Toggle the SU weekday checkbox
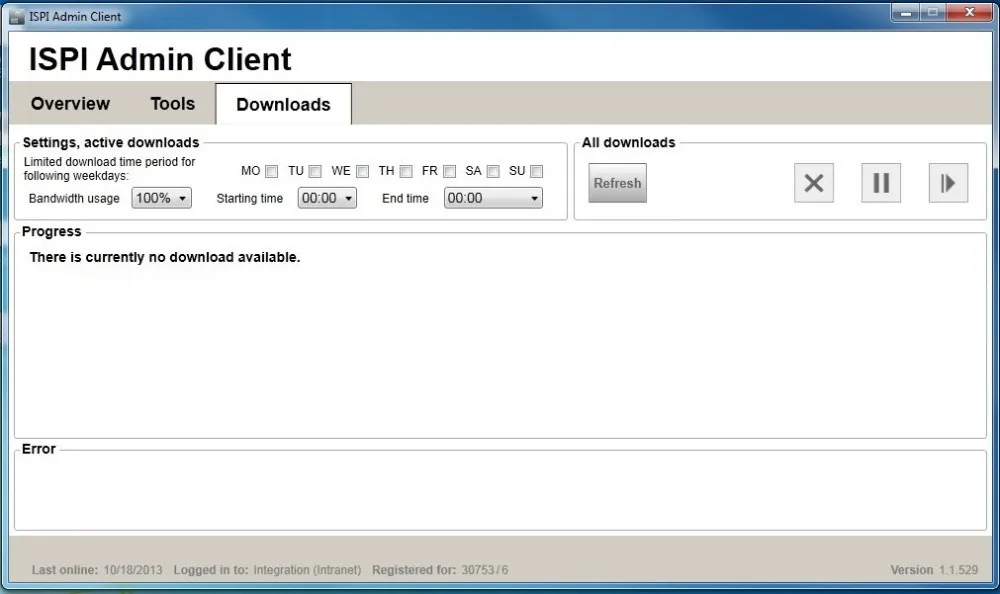Screen dimensions: 1000x594 point(536,171)
